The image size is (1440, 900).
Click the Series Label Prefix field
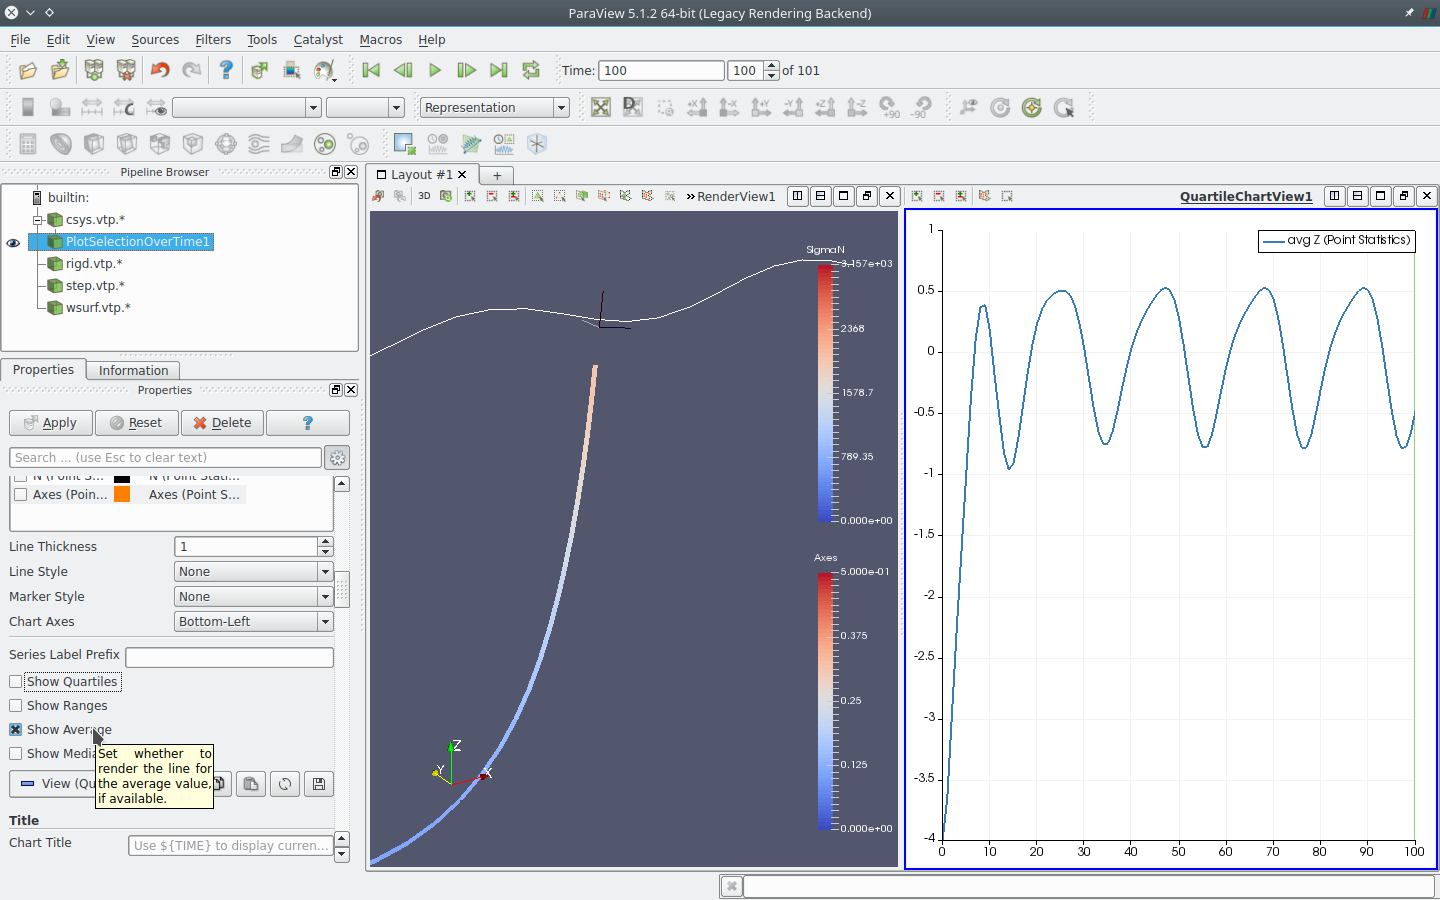coord(229,657)
